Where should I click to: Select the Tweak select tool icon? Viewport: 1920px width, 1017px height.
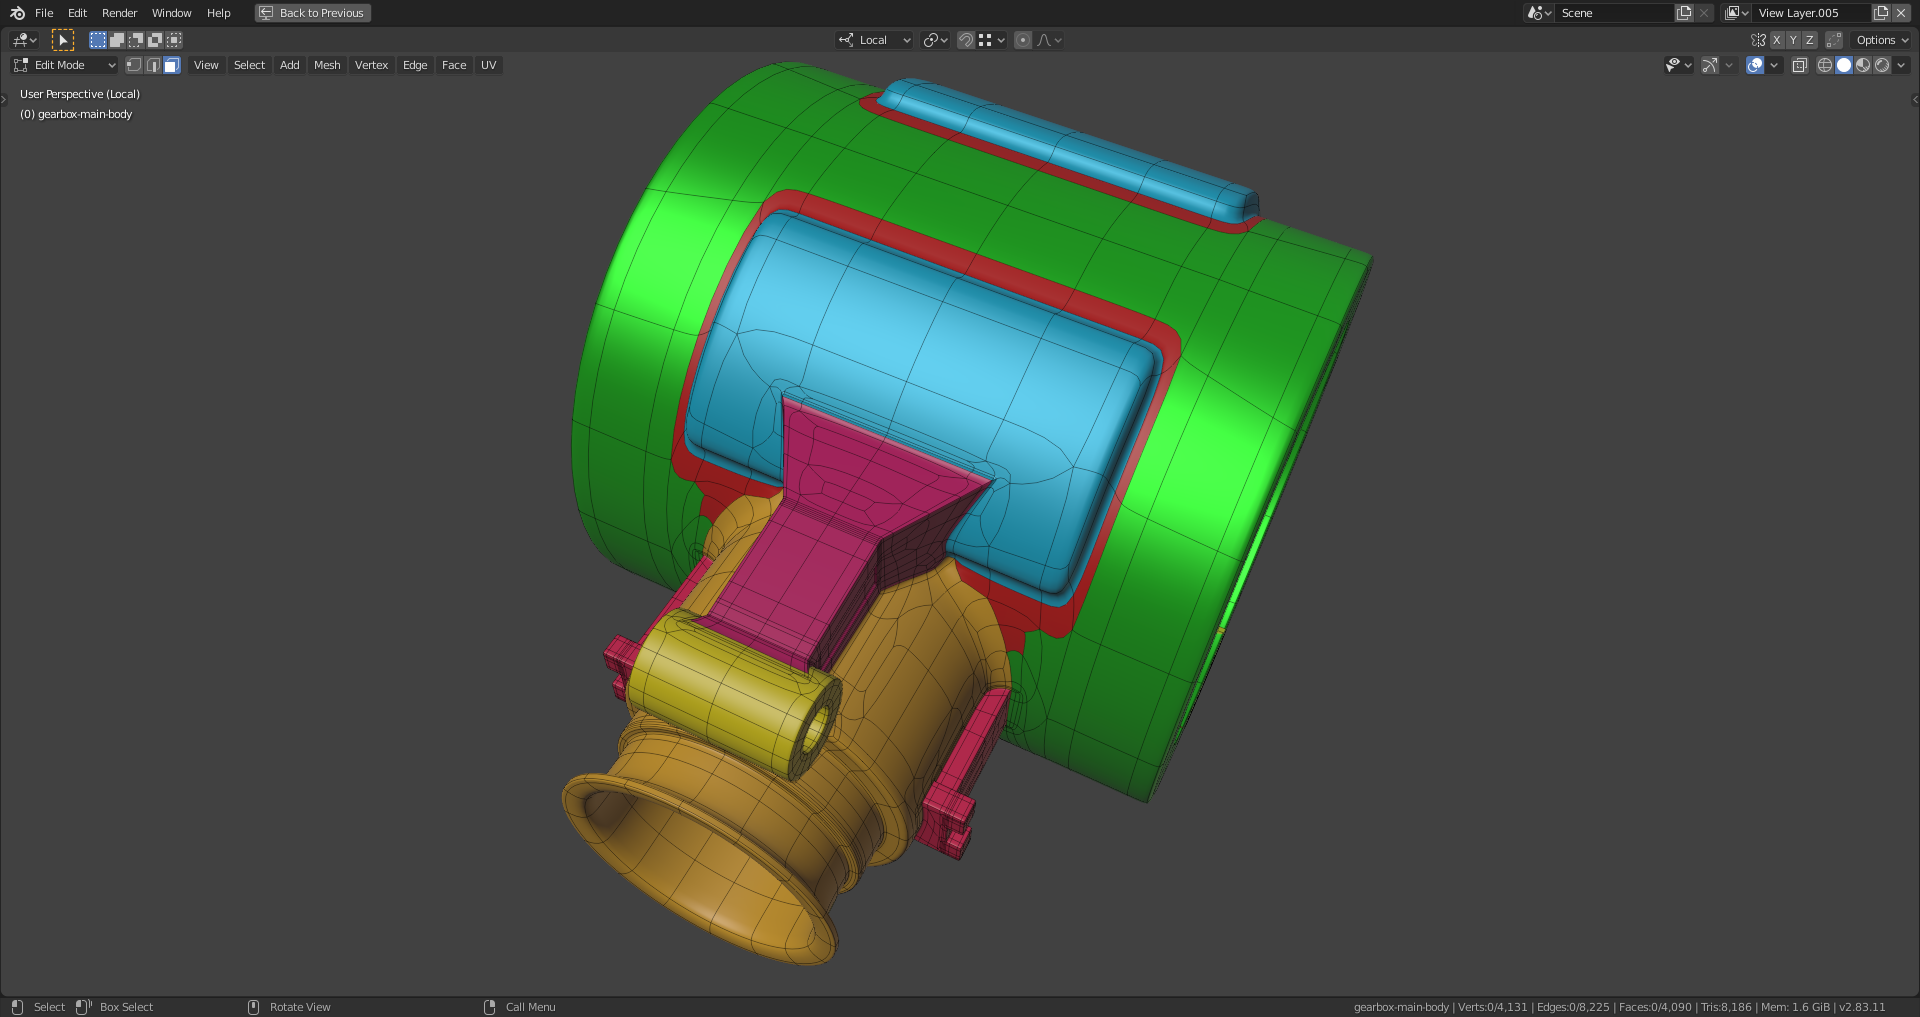click(63, 40)
